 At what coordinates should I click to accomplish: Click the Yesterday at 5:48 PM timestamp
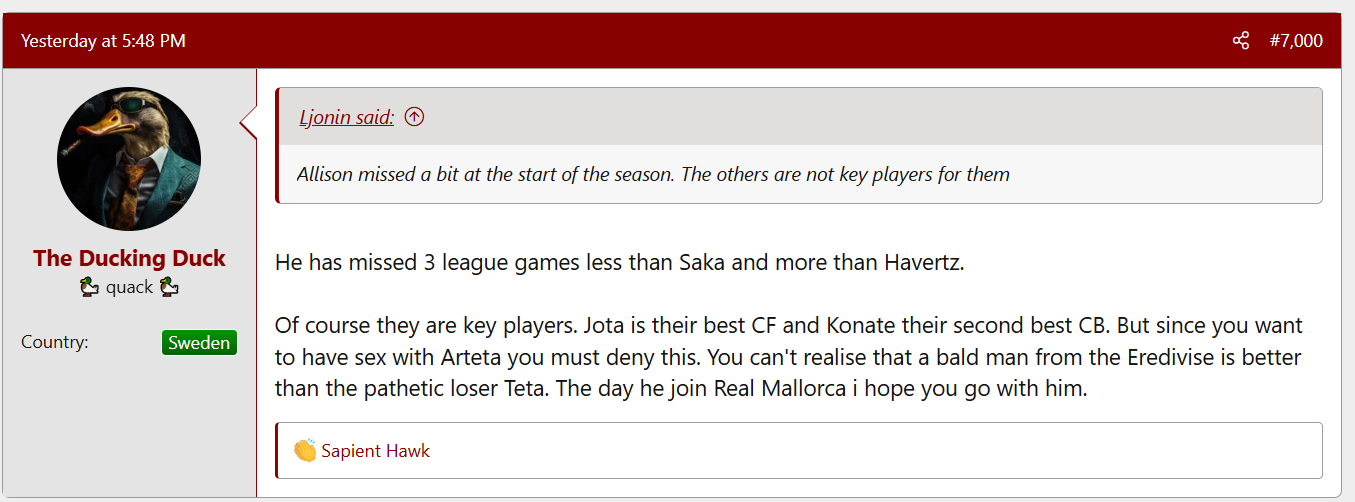click(103, 41)
